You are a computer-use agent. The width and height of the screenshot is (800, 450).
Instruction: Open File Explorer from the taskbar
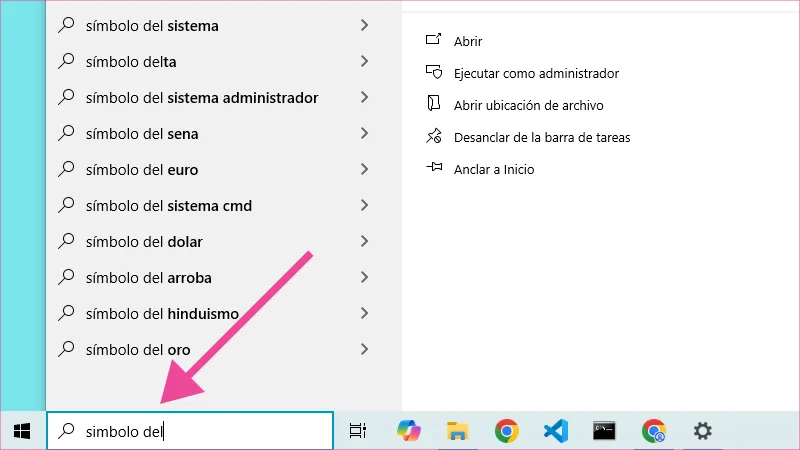(x=457, y=431)
